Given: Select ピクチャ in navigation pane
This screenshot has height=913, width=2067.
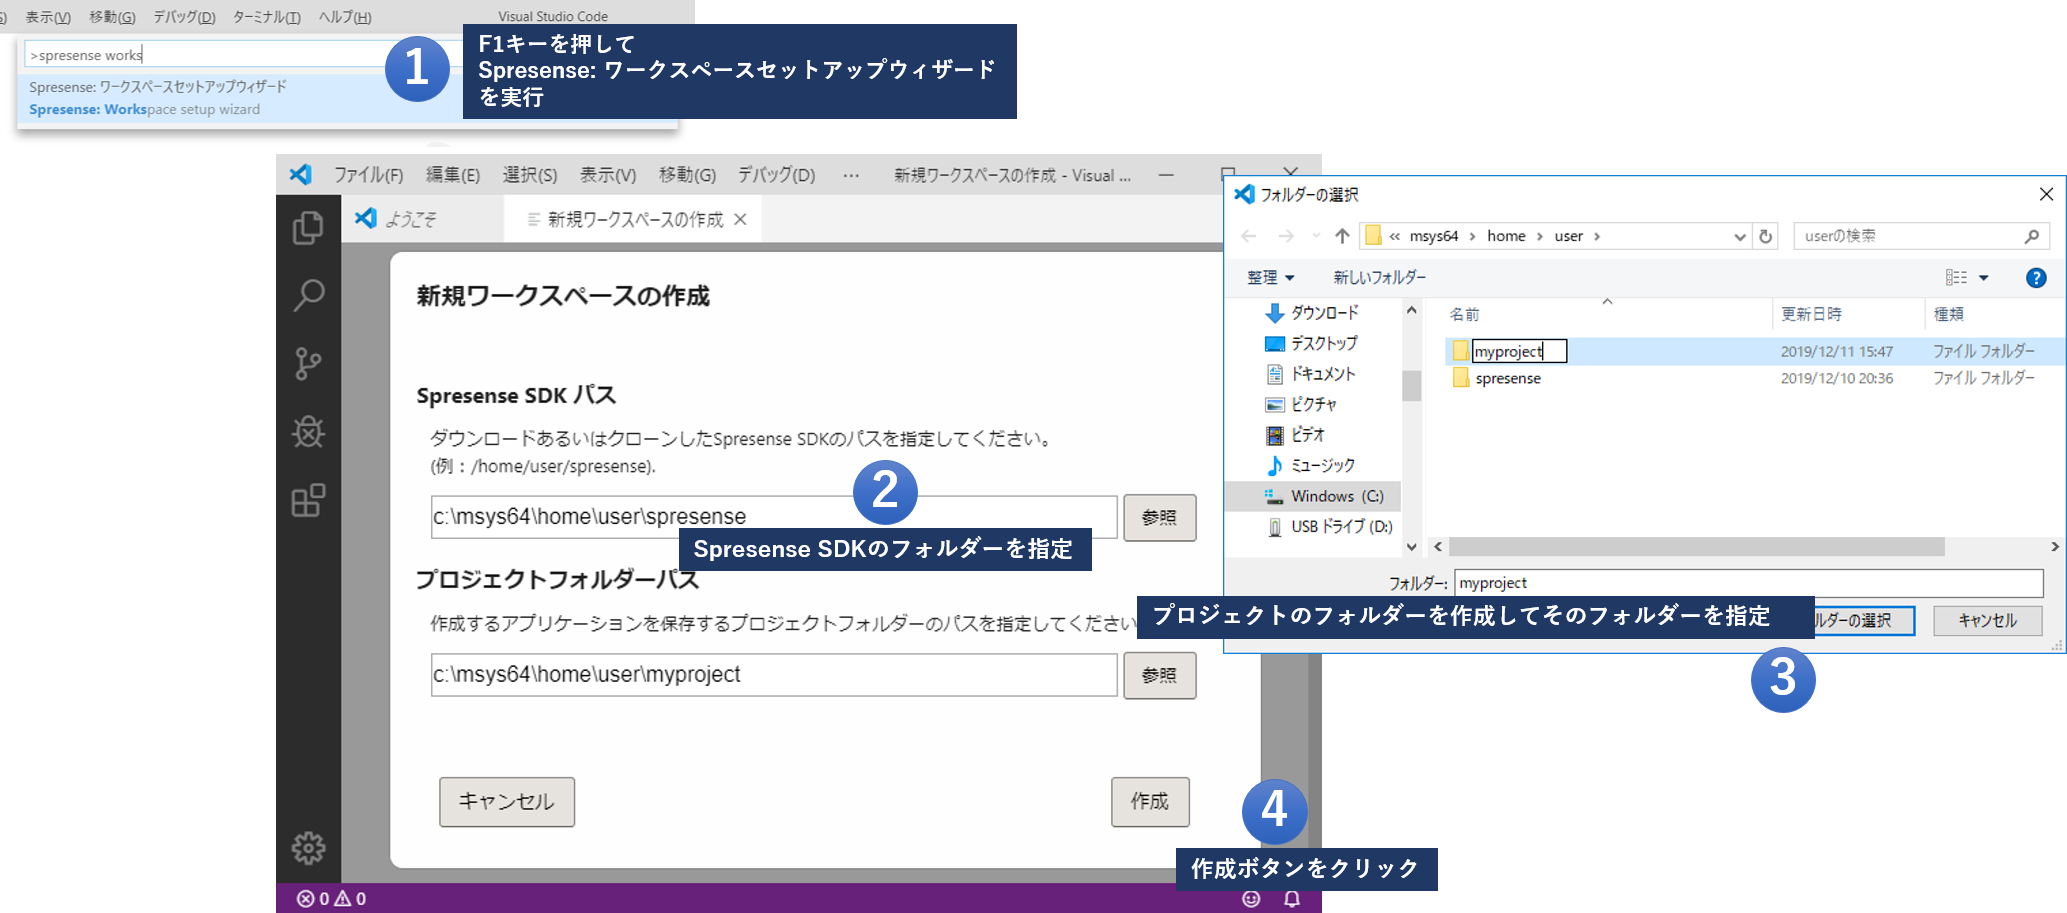Looking at the screenshot, I should pos(1301,404).
